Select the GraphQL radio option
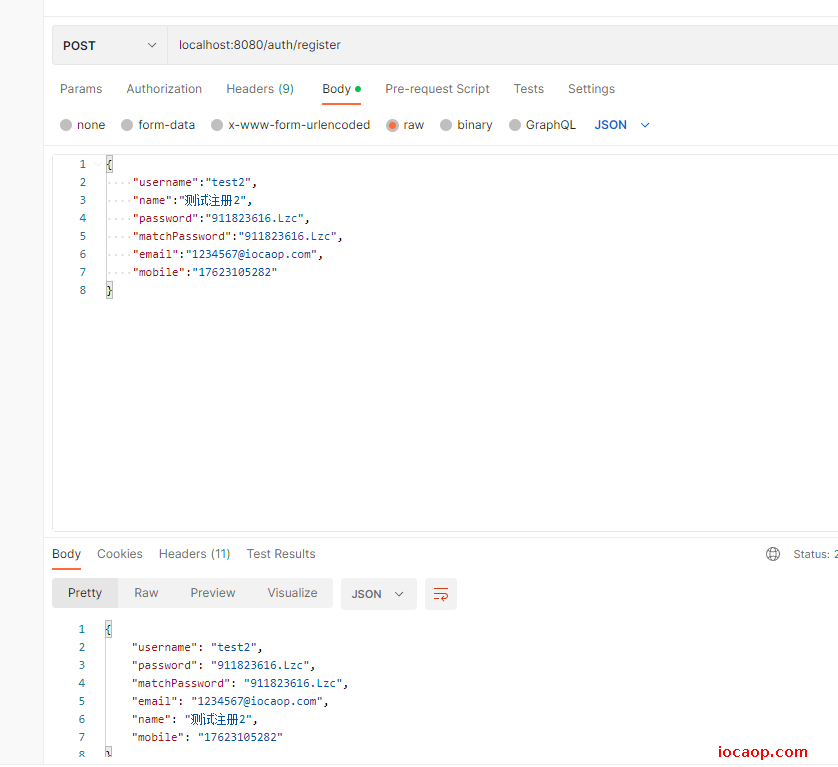 tap(515, 125)
